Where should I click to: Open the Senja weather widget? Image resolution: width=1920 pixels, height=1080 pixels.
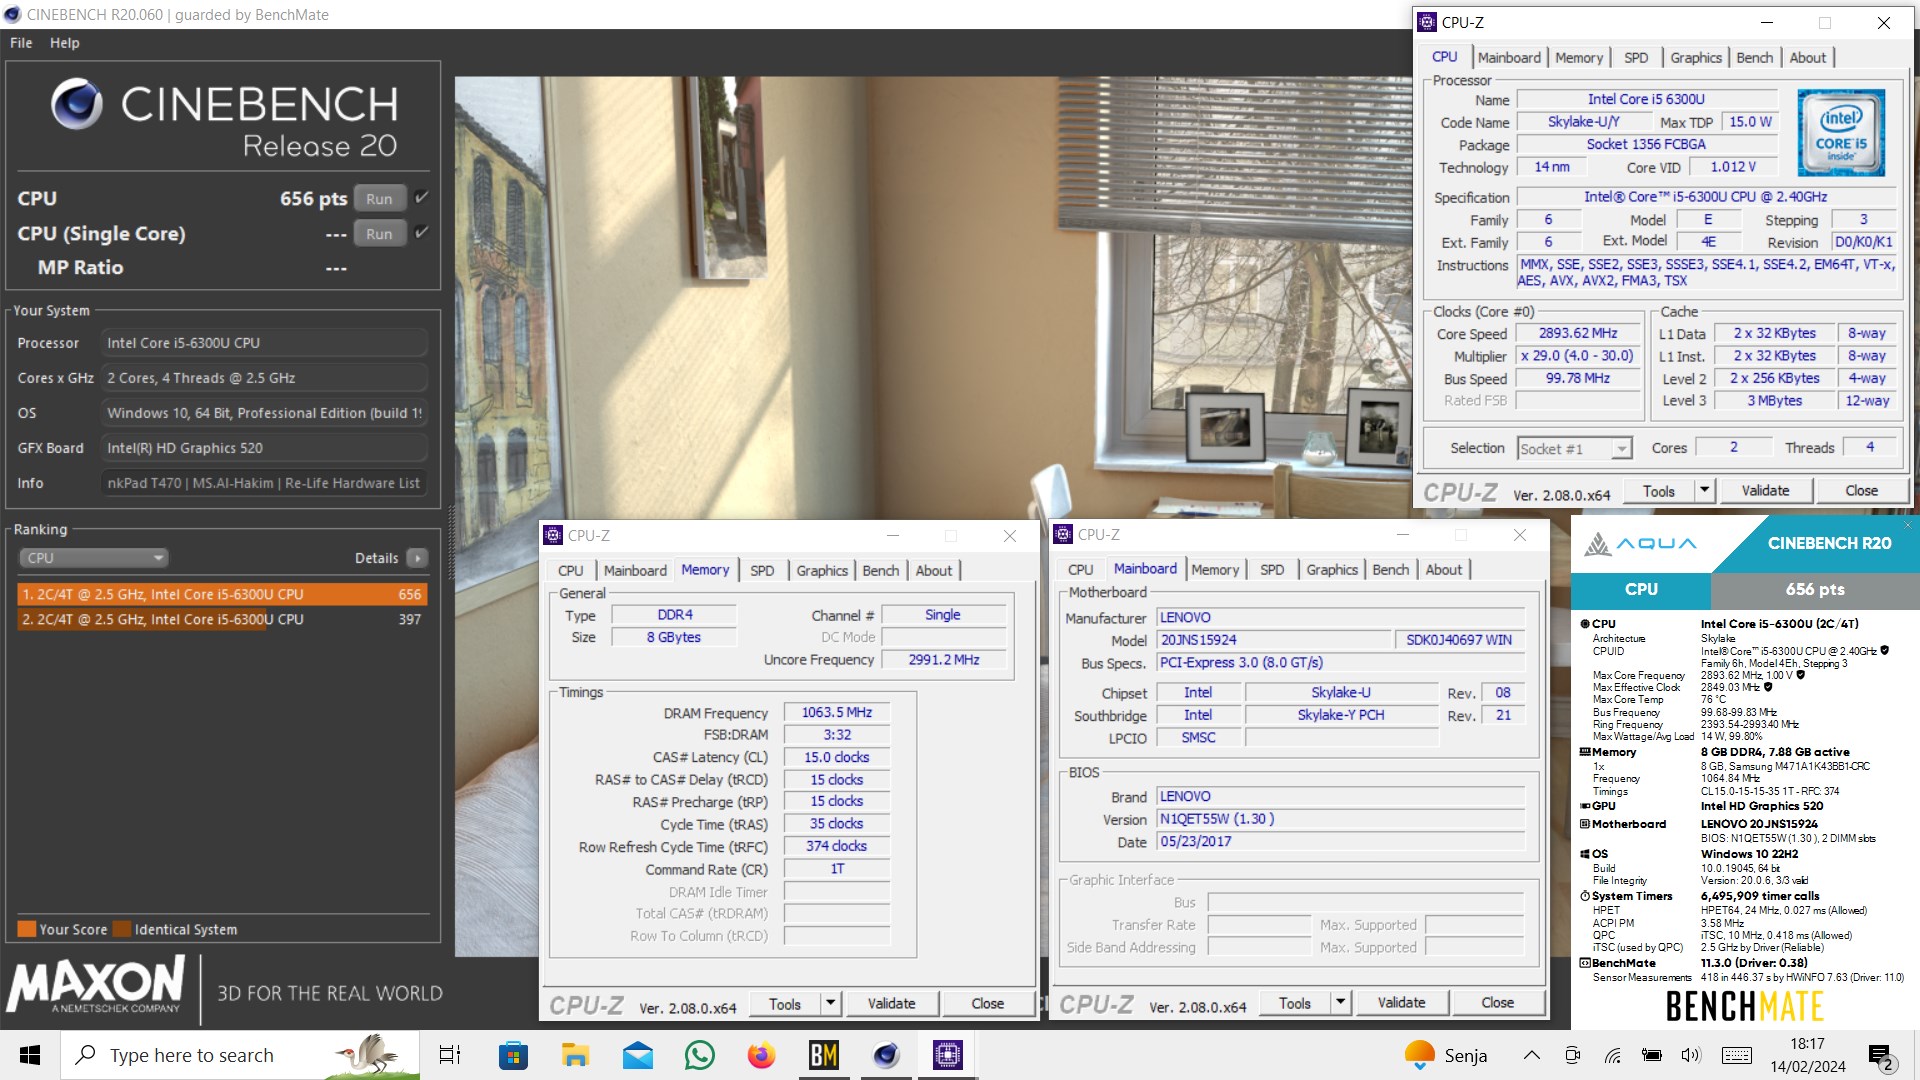tap(1445, 1055)
